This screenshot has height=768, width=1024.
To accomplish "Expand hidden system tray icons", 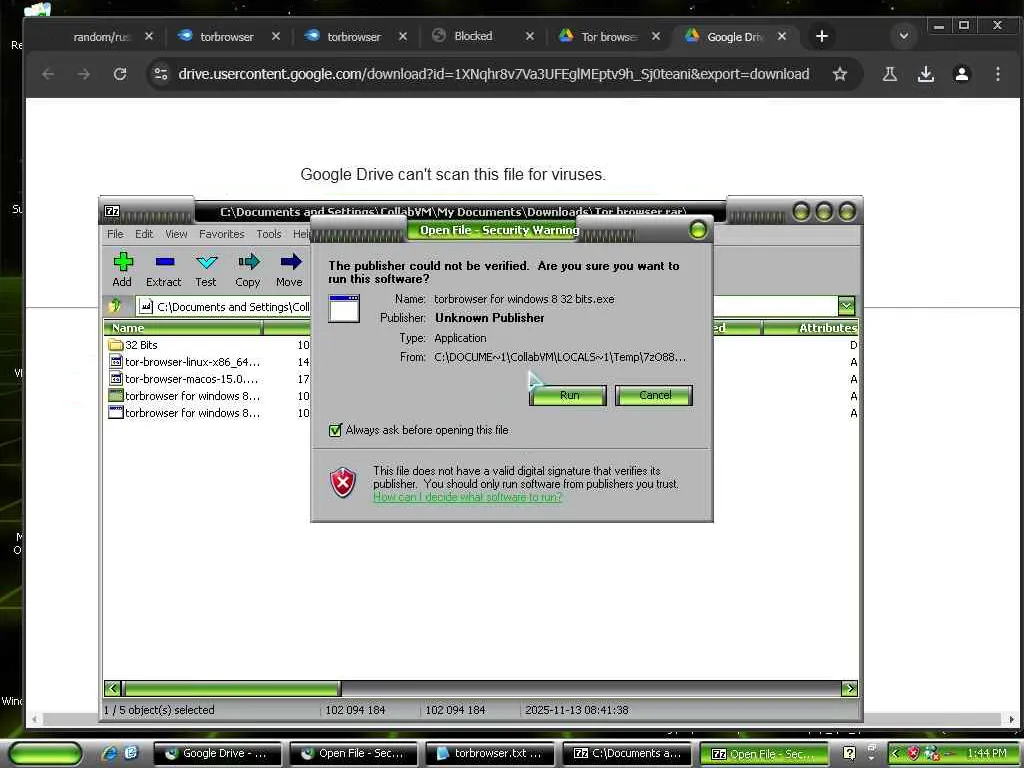I will pyautogui.click(x=895, y=753).
